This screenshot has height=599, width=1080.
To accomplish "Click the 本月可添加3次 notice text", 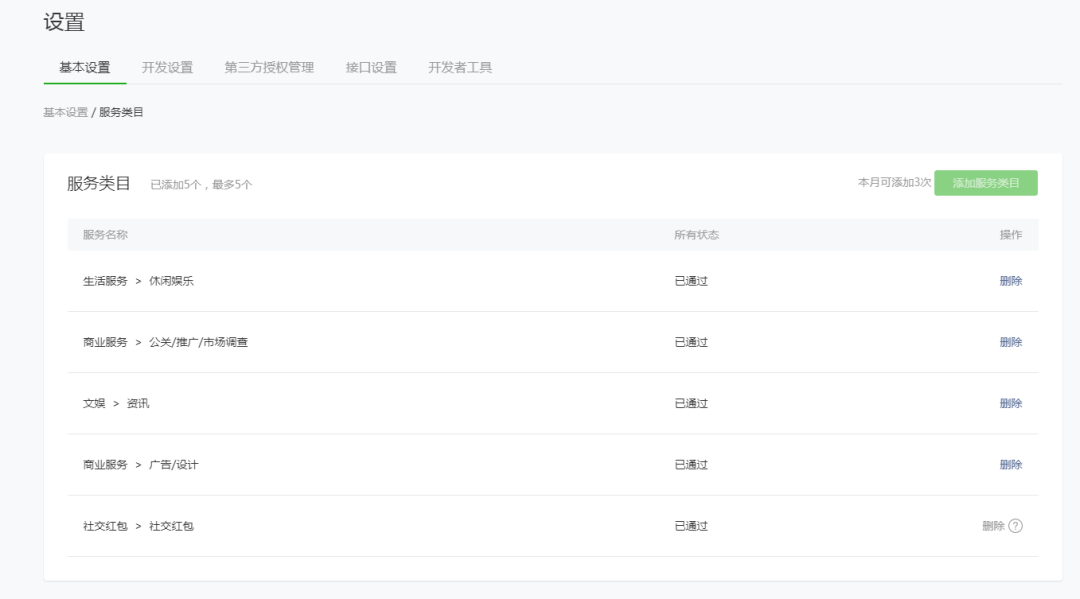I will point(894,182).
